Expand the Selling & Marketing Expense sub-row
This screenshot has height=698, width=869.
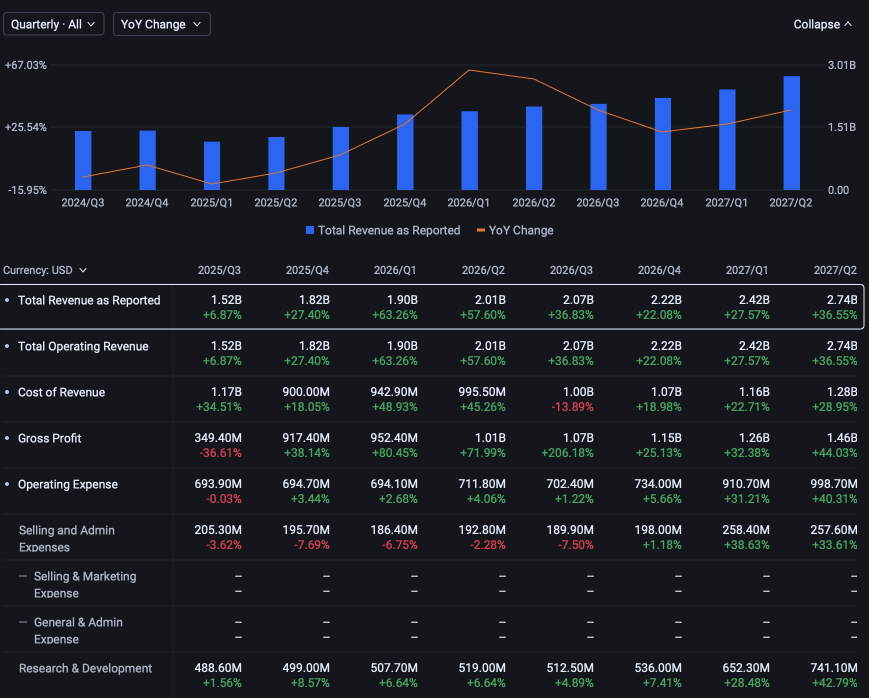pos(85,584)
